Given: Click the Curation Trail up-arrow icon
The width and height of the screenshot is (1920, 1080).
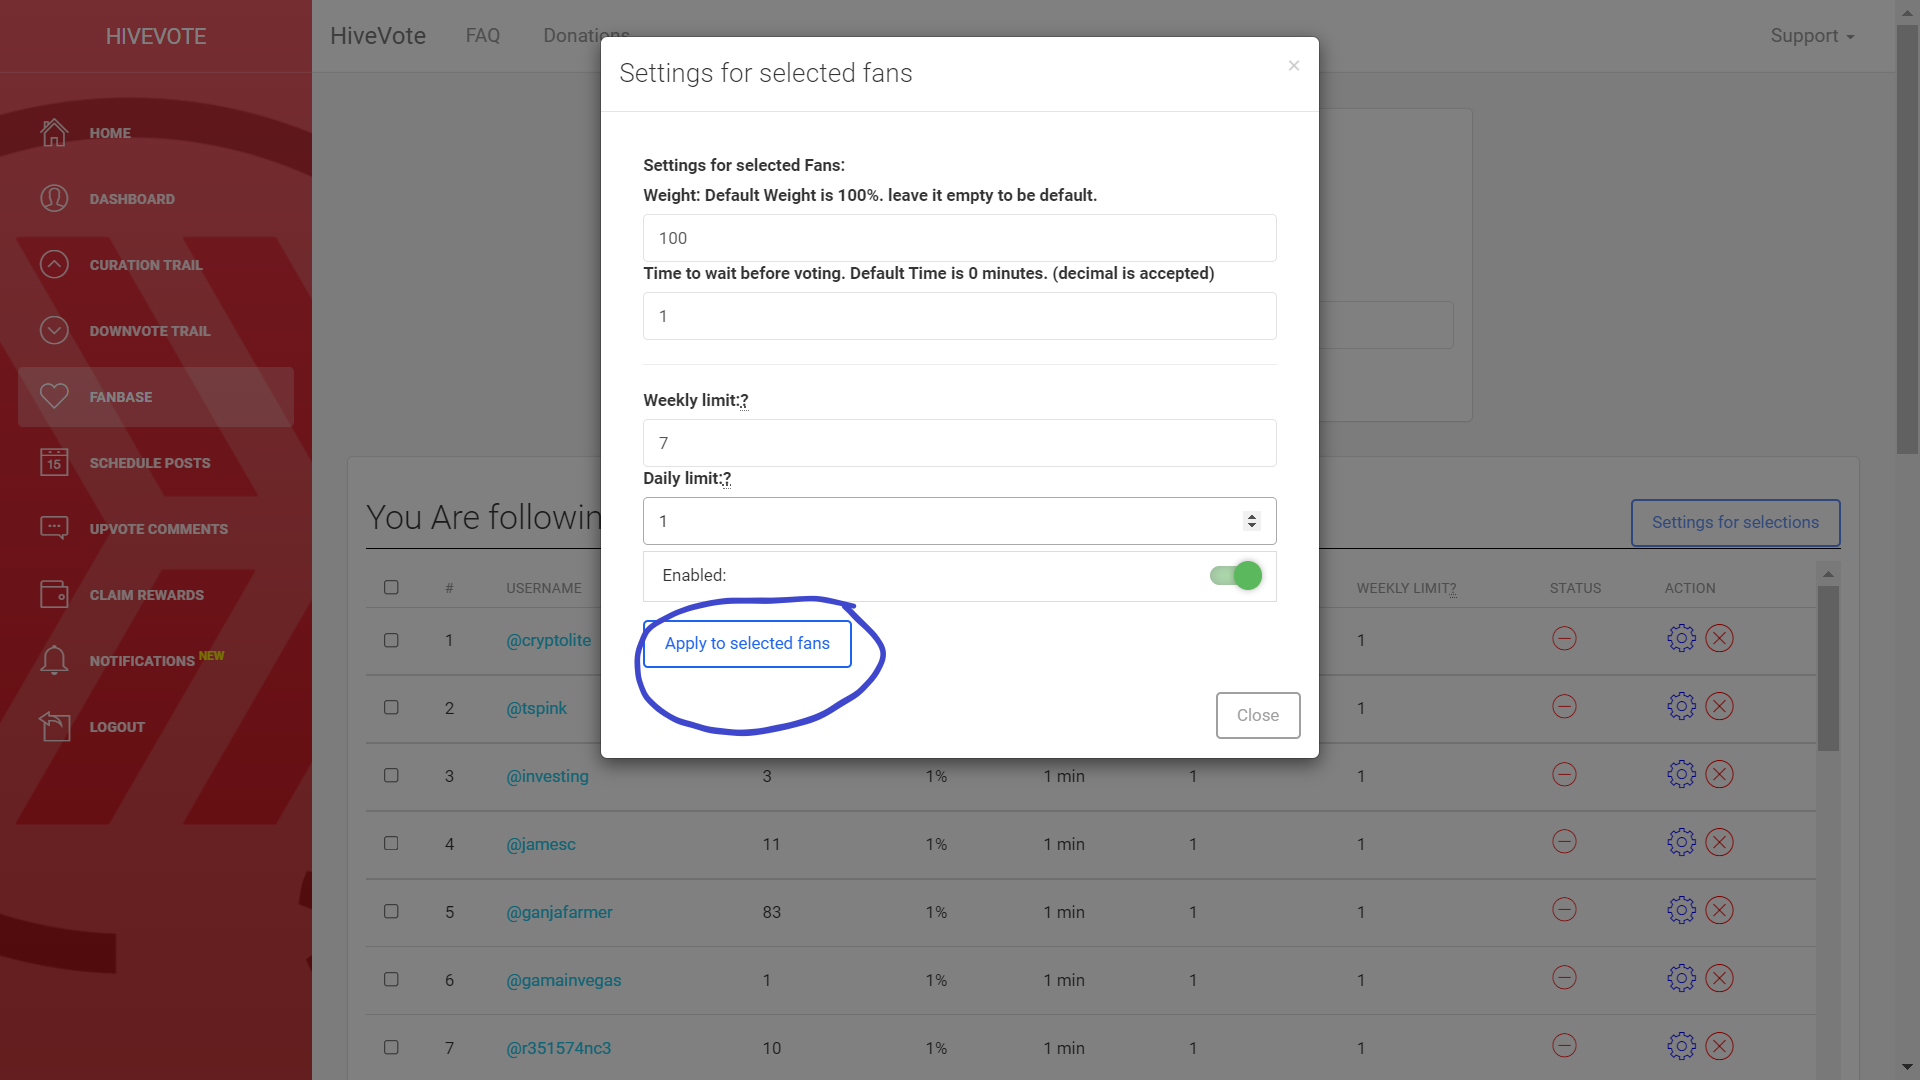Looking at the screenshot, I should [54, 264].
